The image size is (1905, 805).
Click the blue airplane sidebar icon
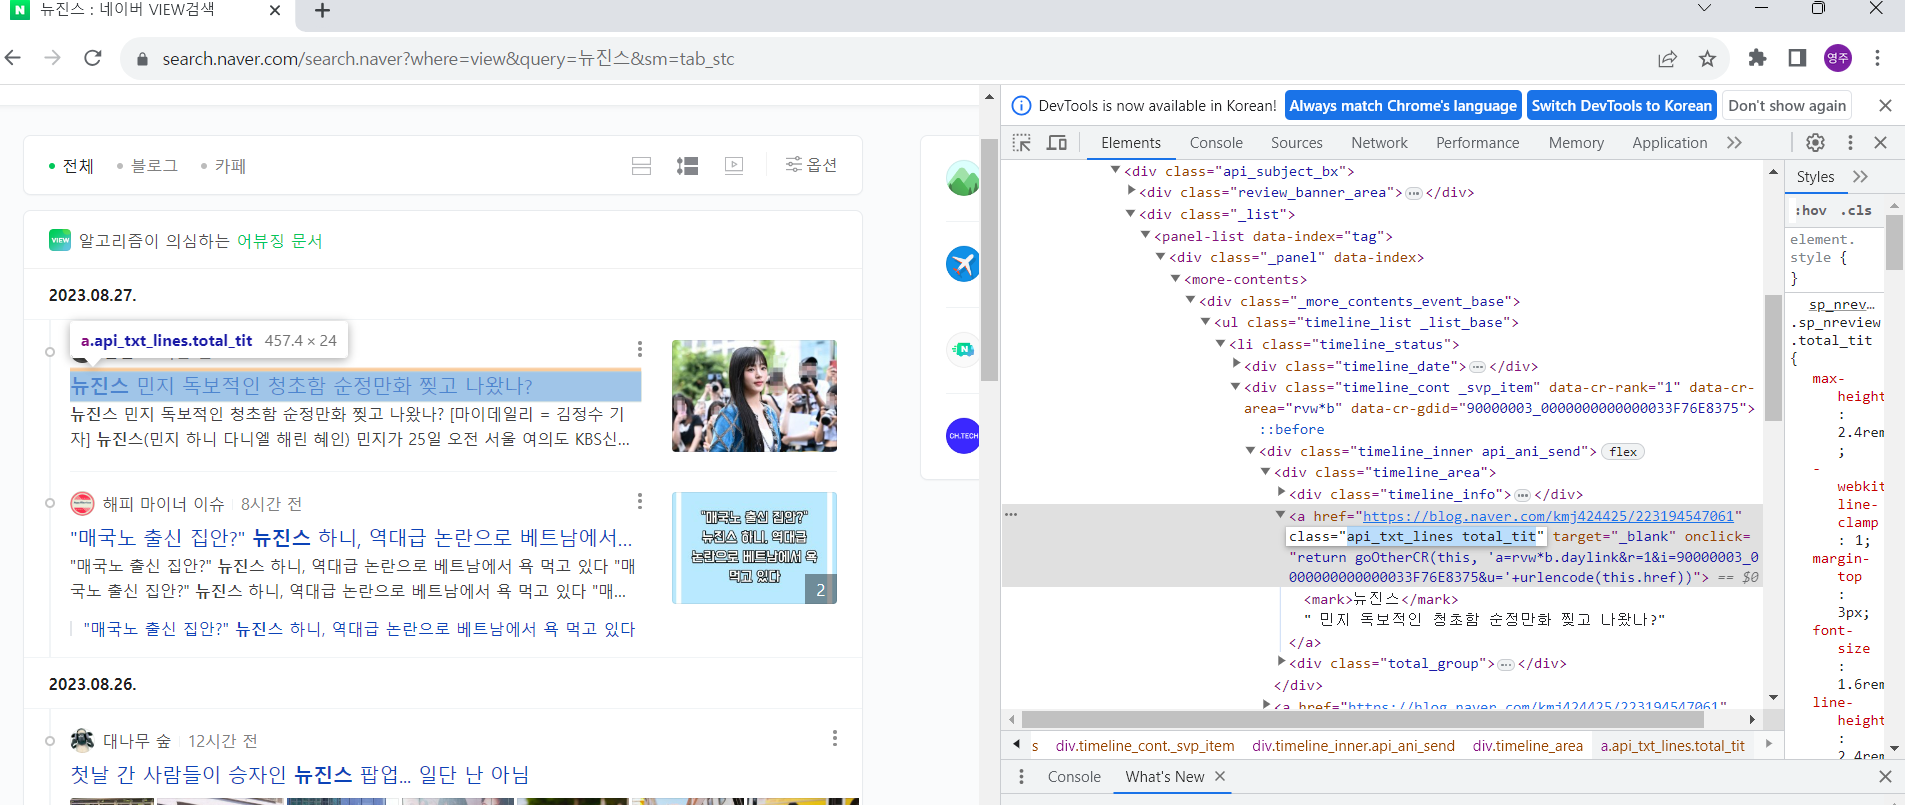pos(963,264)
